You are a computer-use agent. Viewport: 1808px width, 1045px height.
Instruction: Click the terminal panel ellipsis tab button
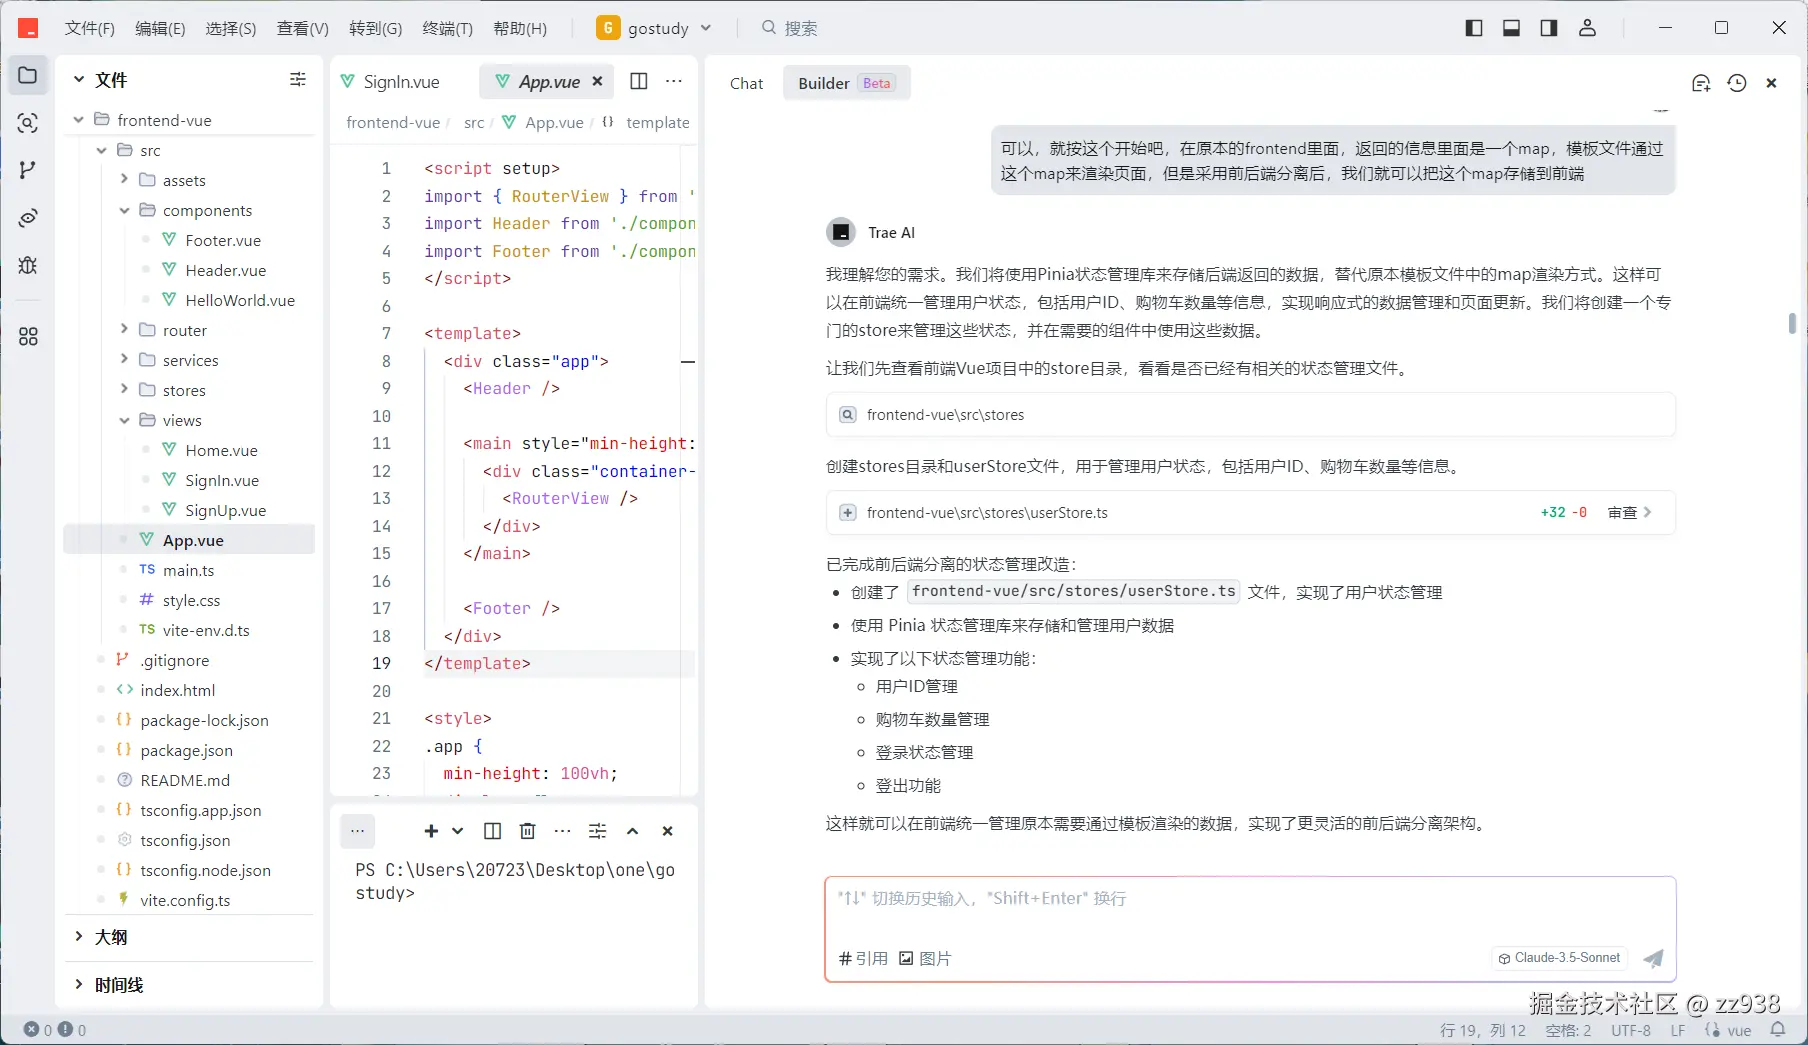[357, 831]
